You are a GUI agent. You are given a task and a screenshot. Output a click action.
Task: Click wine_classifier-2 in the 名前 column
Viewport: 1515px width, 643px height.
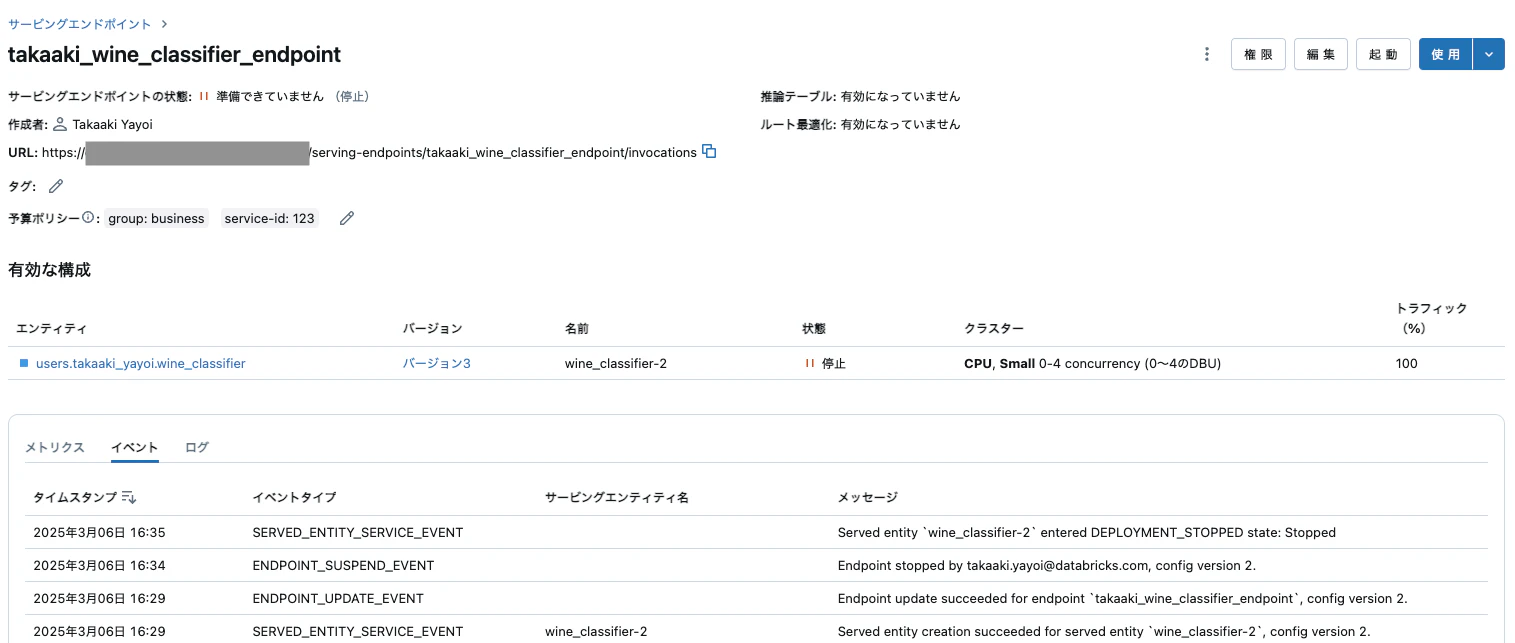[616, 363]
